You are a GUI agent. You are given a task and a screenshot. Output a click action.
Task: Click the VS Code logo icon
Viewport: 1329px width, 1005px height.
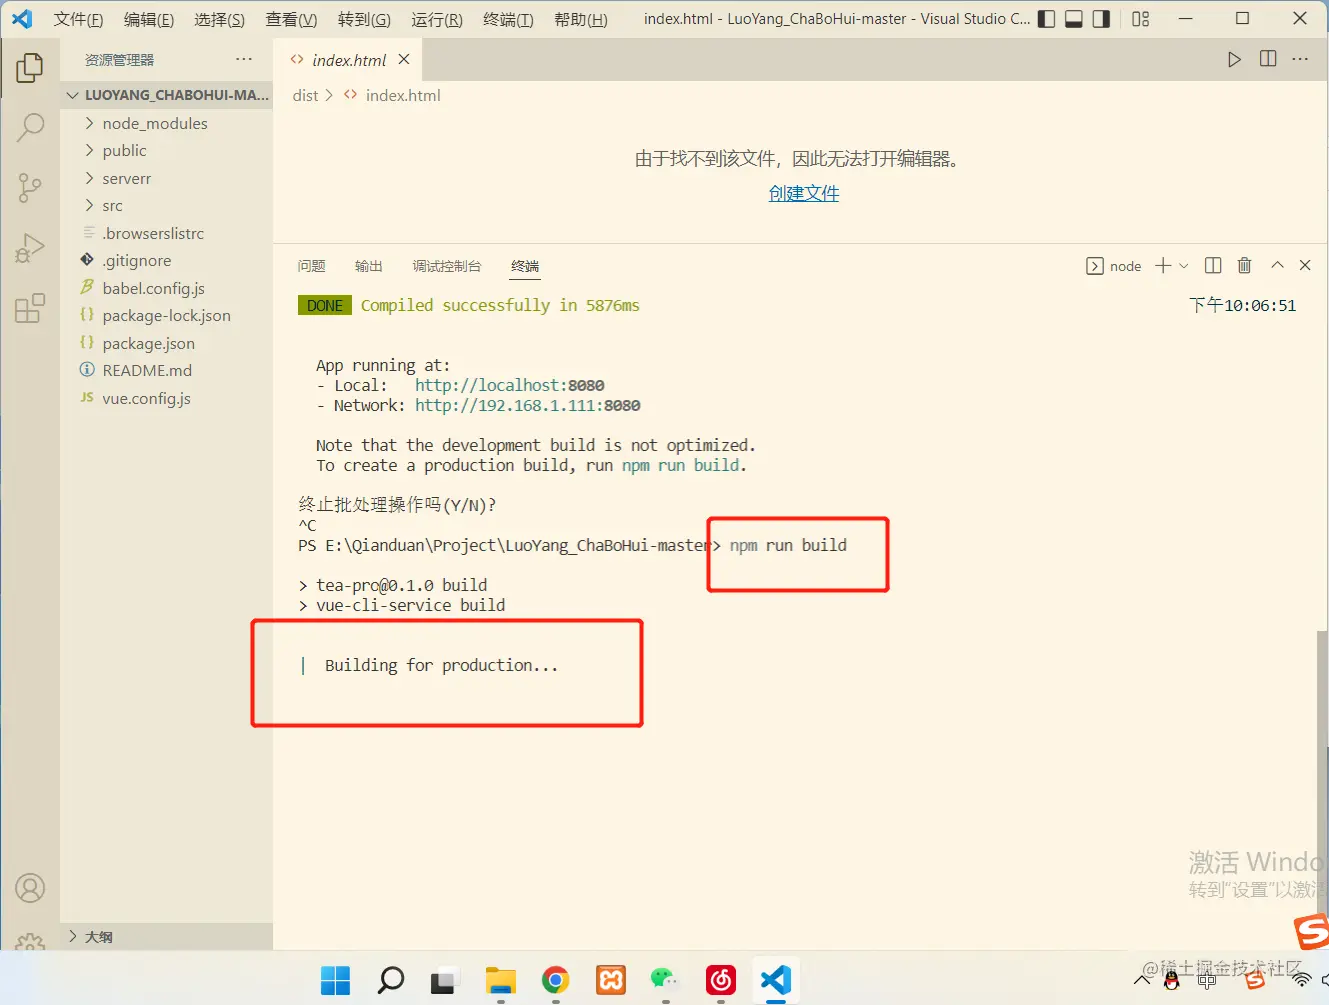[22, 19]
